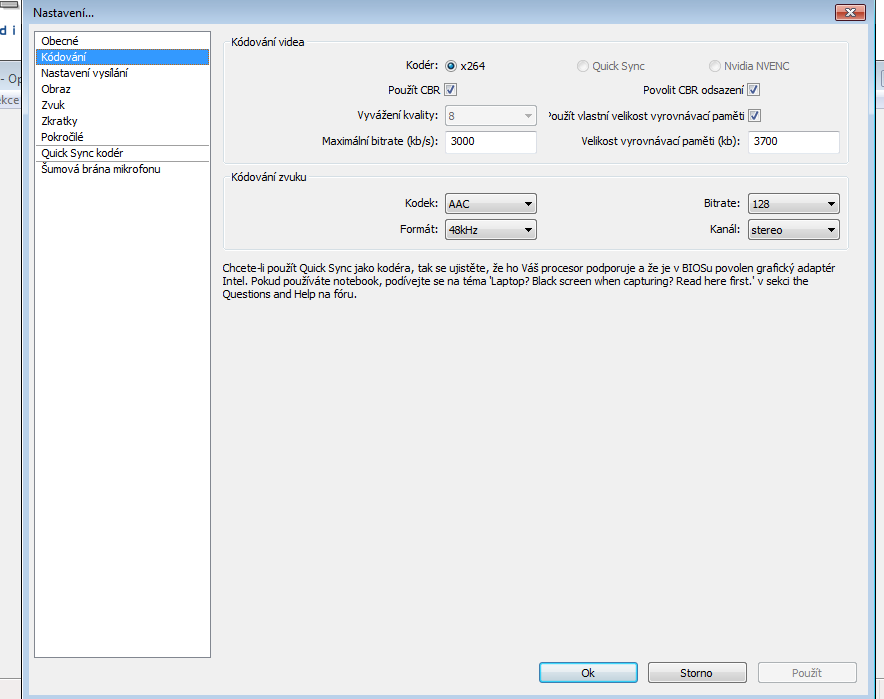Screen dimensions: 884x699
Task: Switch to the Zvuk settings section
Action: (54, 105)
